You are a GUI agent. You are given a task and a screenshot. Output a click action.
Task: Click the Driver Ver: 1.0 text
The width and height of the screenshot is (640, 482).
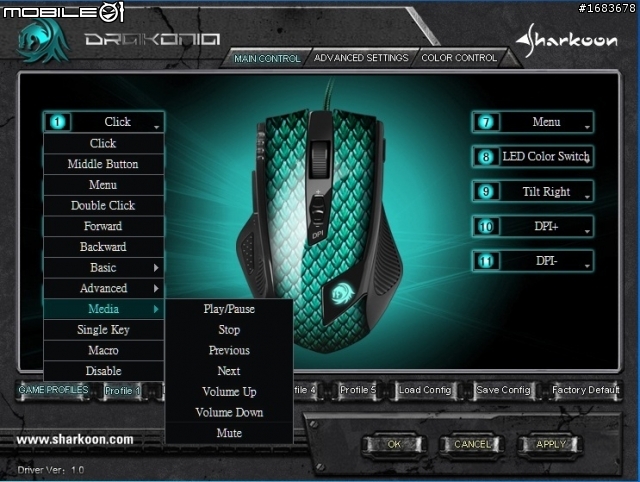coord(51,470)
